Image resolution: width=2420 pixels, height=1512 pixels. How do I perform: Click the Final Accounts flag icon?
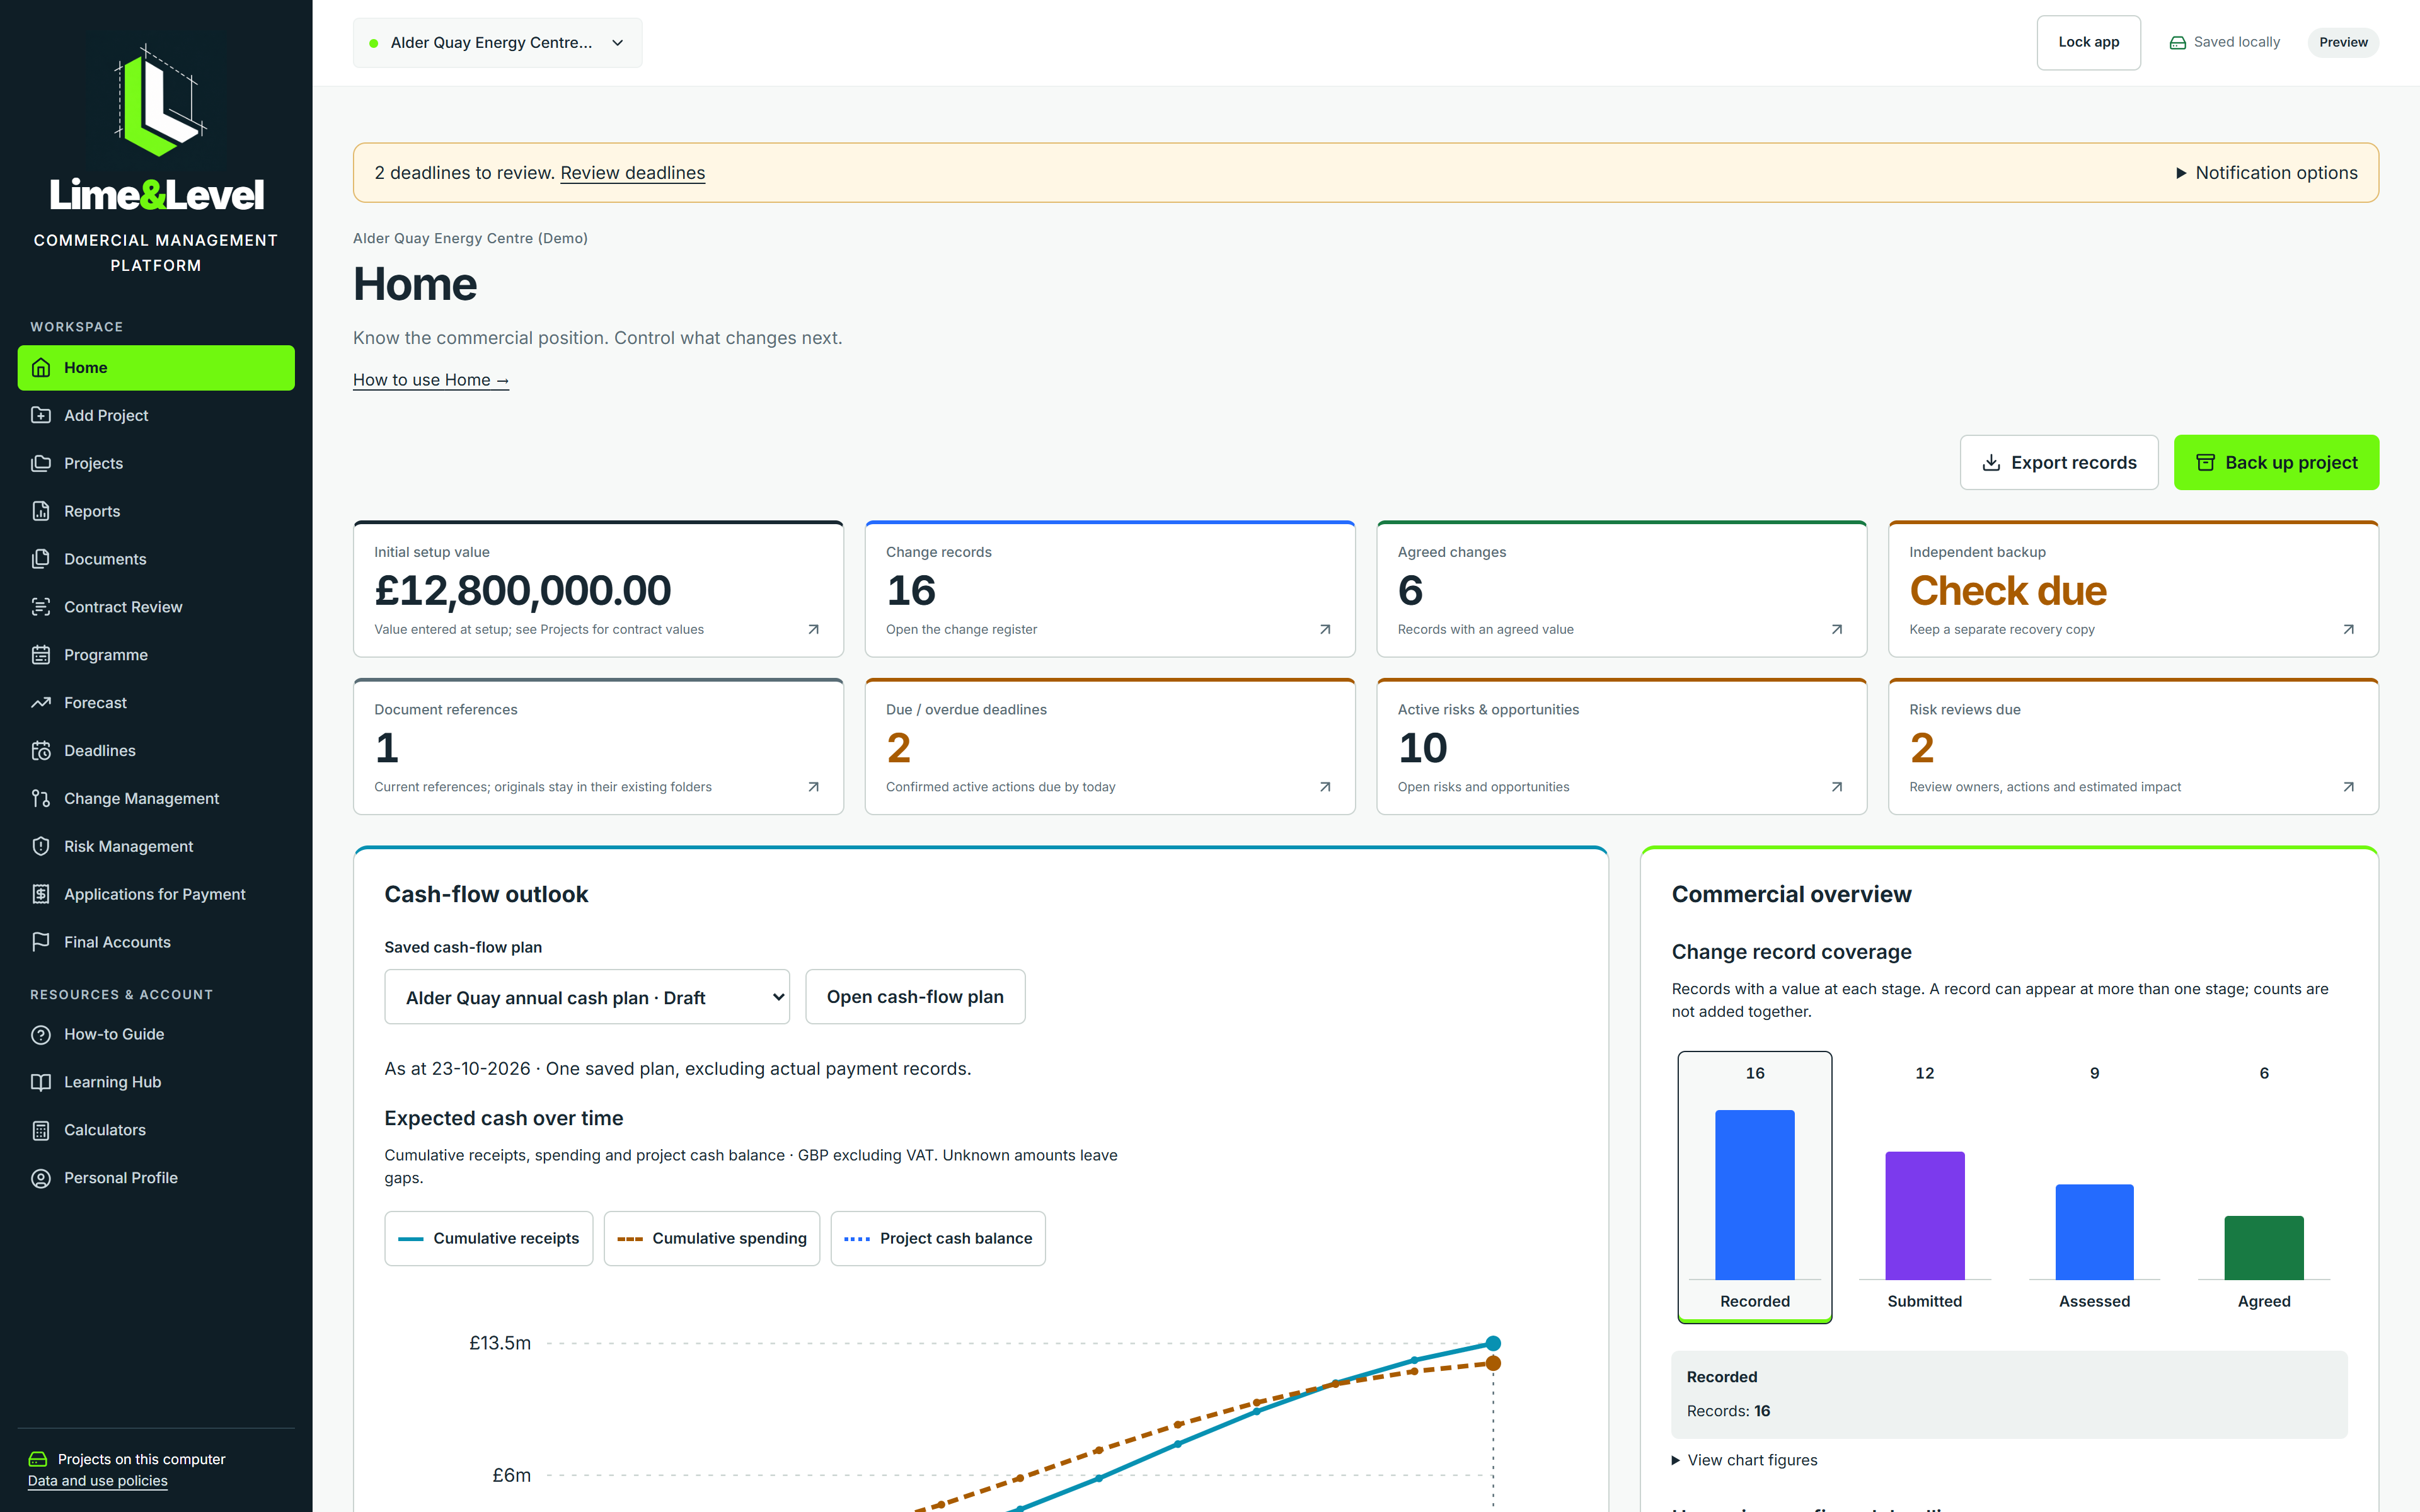point(41,942)
